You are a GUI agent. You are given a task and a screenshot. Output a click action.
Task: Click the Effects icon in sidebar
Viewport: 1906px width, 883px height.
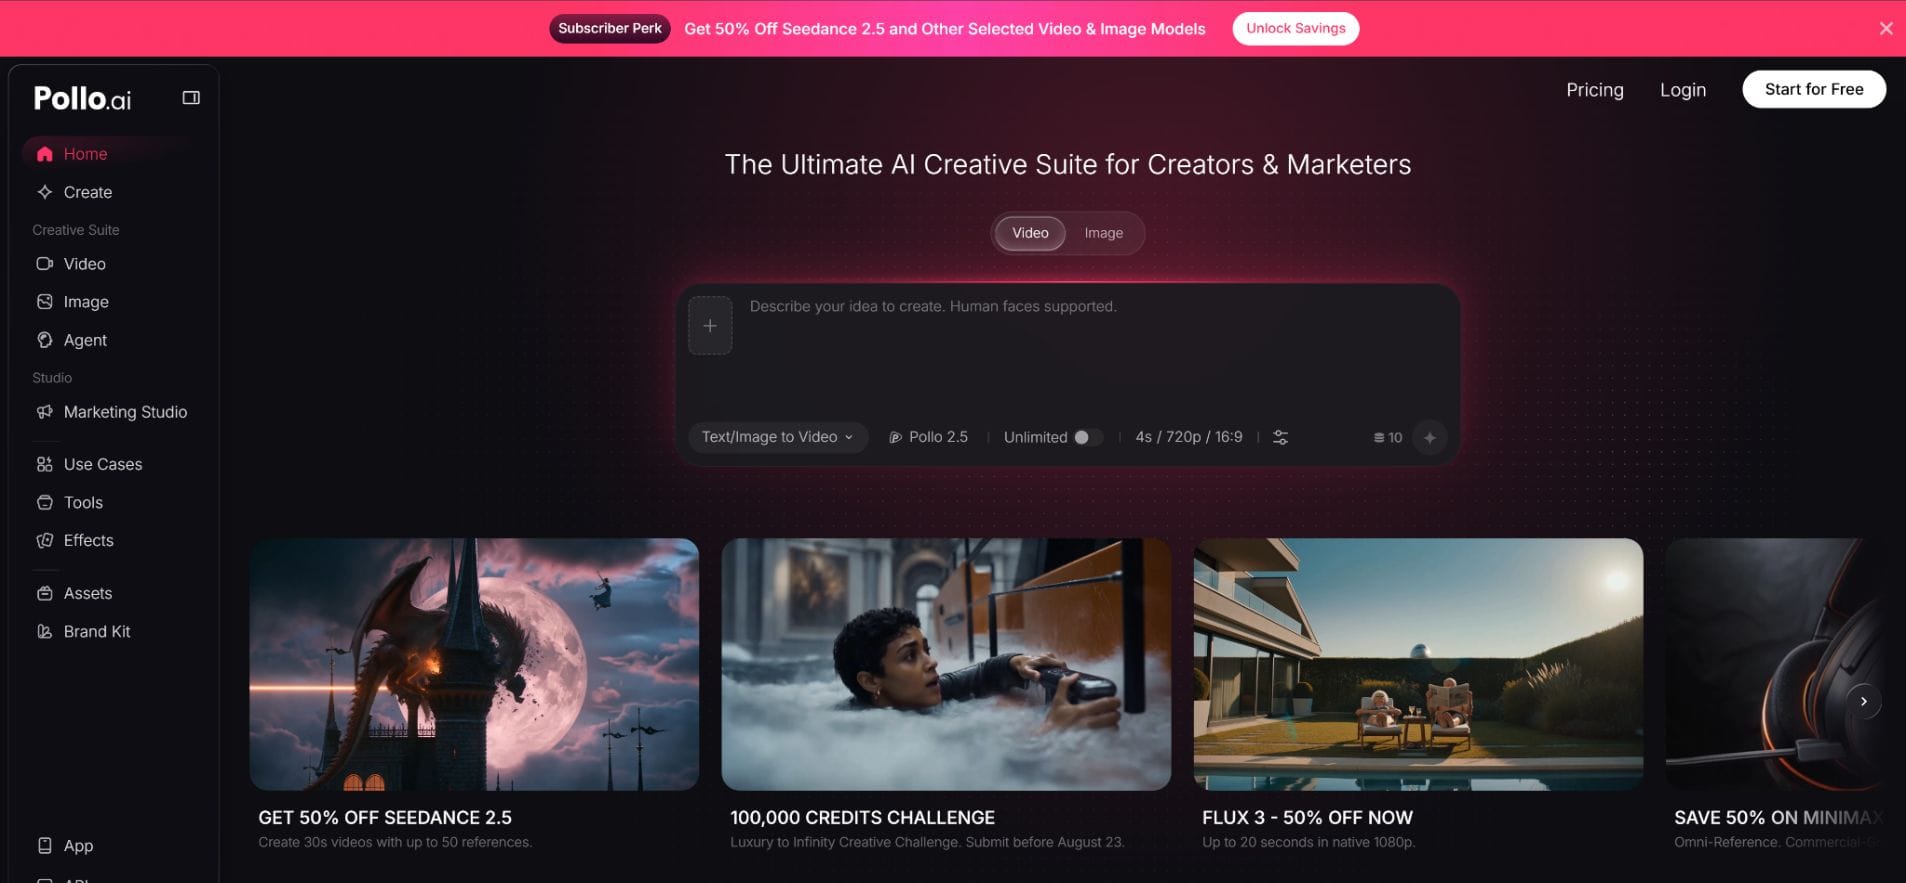[44, 540]
